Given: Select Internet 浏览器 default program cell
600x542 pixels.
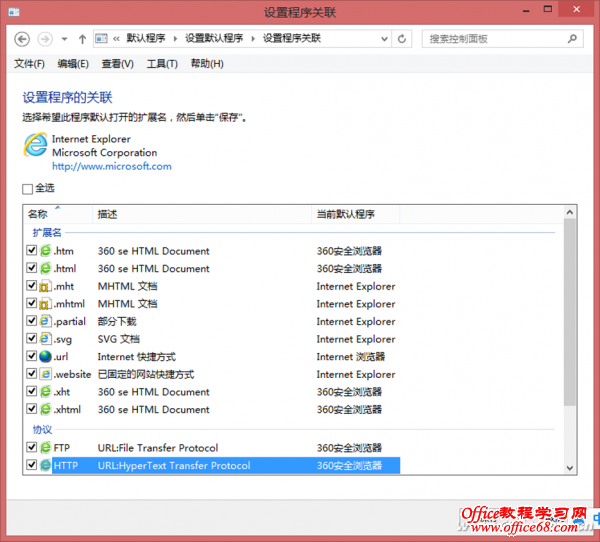Looking at the screenshot, I should (351, 357).
